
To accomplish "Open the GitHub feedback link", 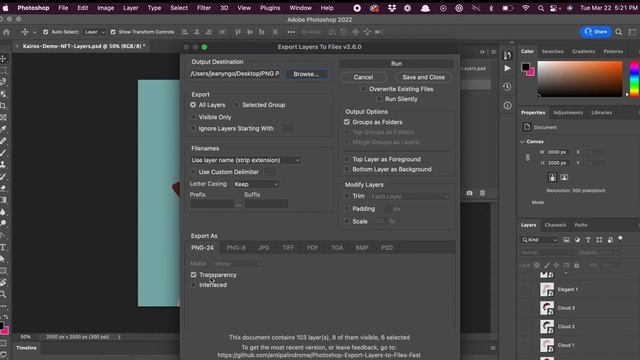I will (319, 356).
